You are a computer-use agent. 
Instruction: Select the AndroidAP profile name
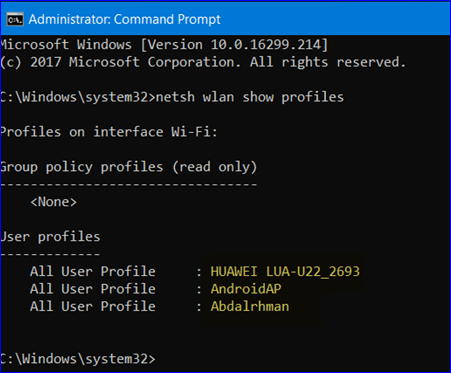(246, 289)
